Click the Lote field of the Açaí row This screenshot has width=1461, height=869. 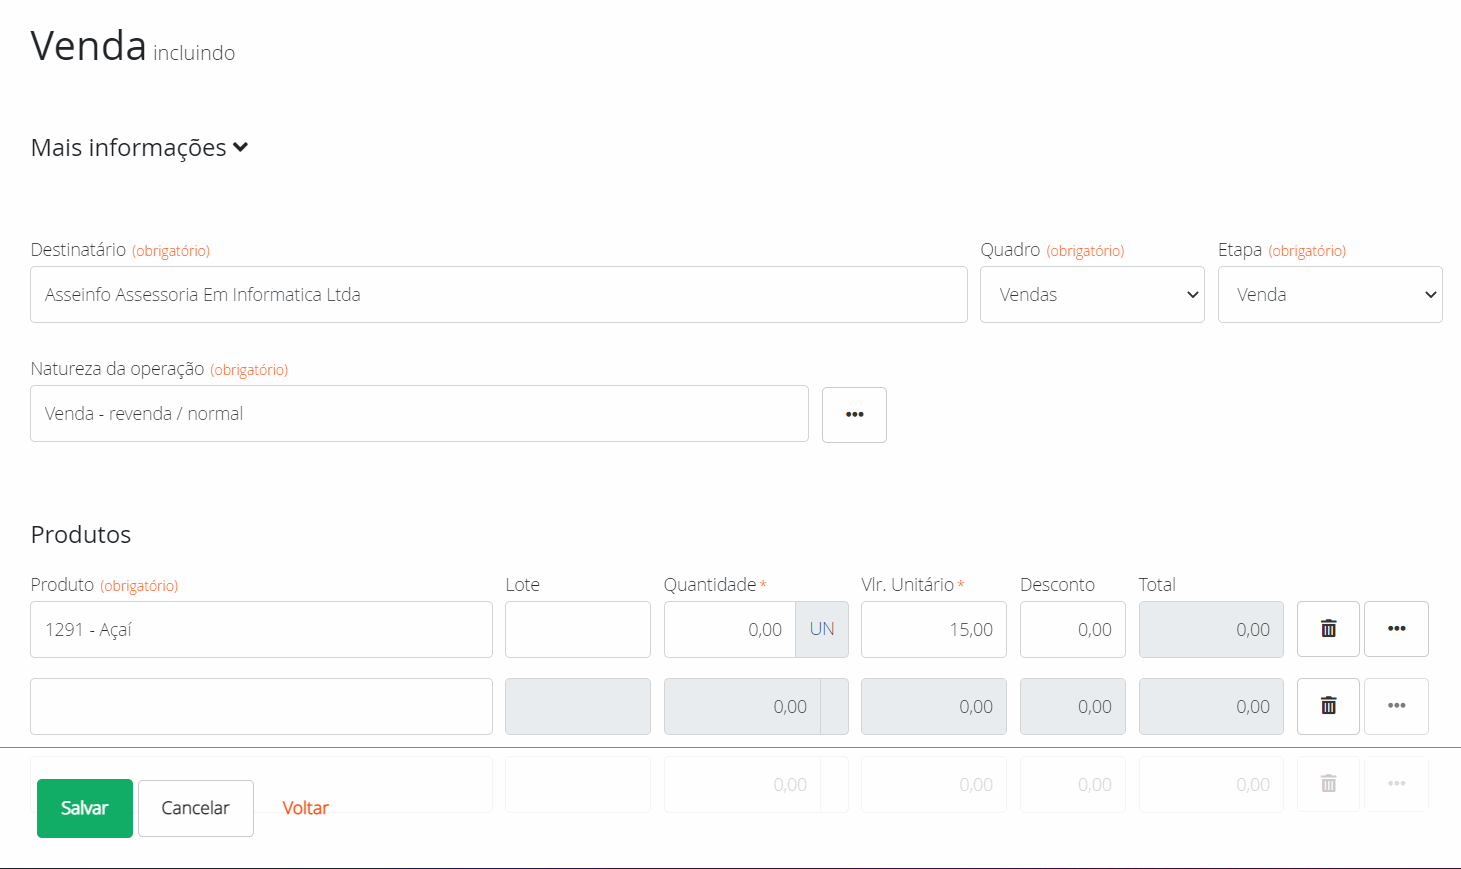577,629
